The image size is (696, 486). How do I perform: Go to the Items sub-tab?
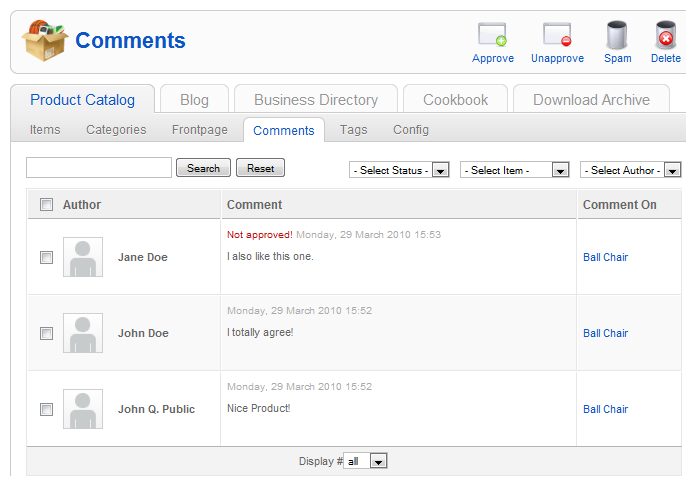[45, 130]
